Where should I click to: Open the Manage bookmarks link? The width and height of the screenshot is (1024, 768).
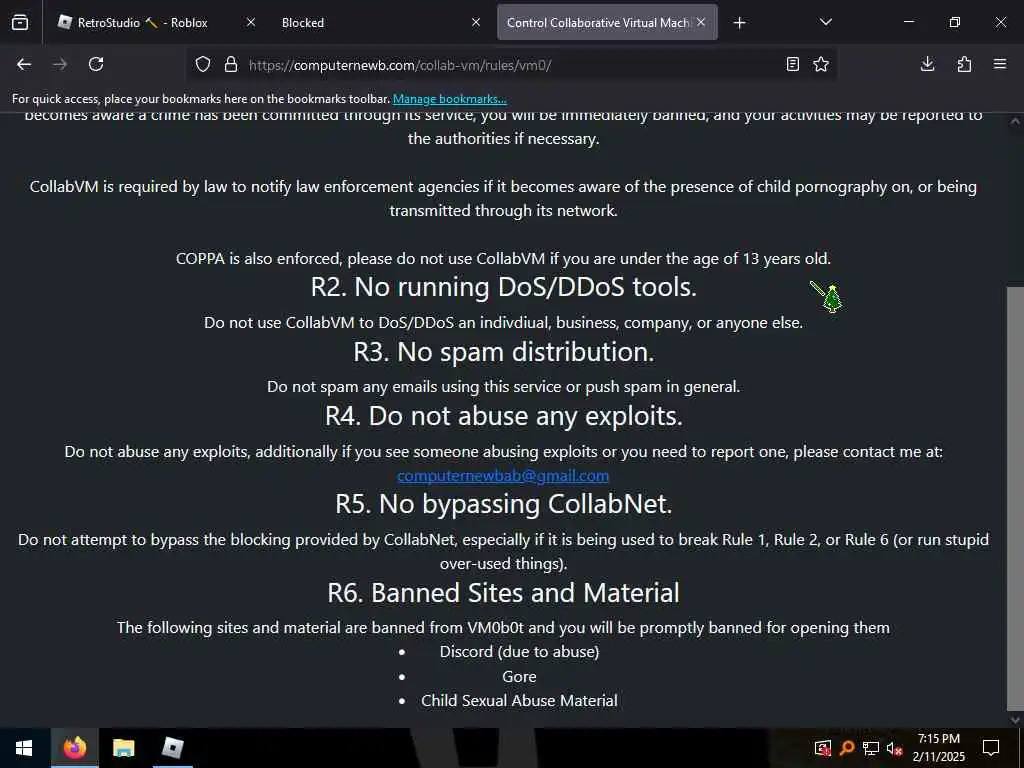[449, 99]
